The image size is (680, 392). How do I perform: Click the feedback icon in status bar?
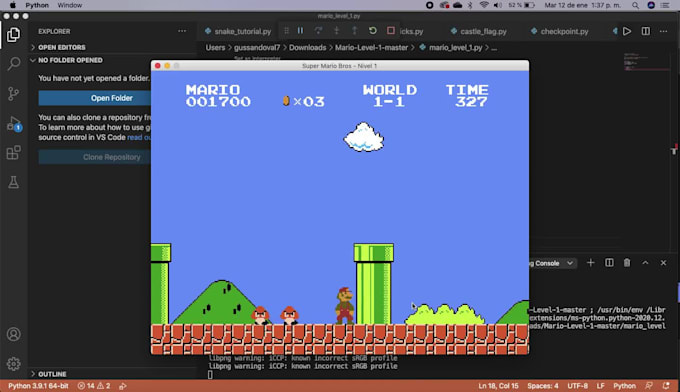point(649,385)
